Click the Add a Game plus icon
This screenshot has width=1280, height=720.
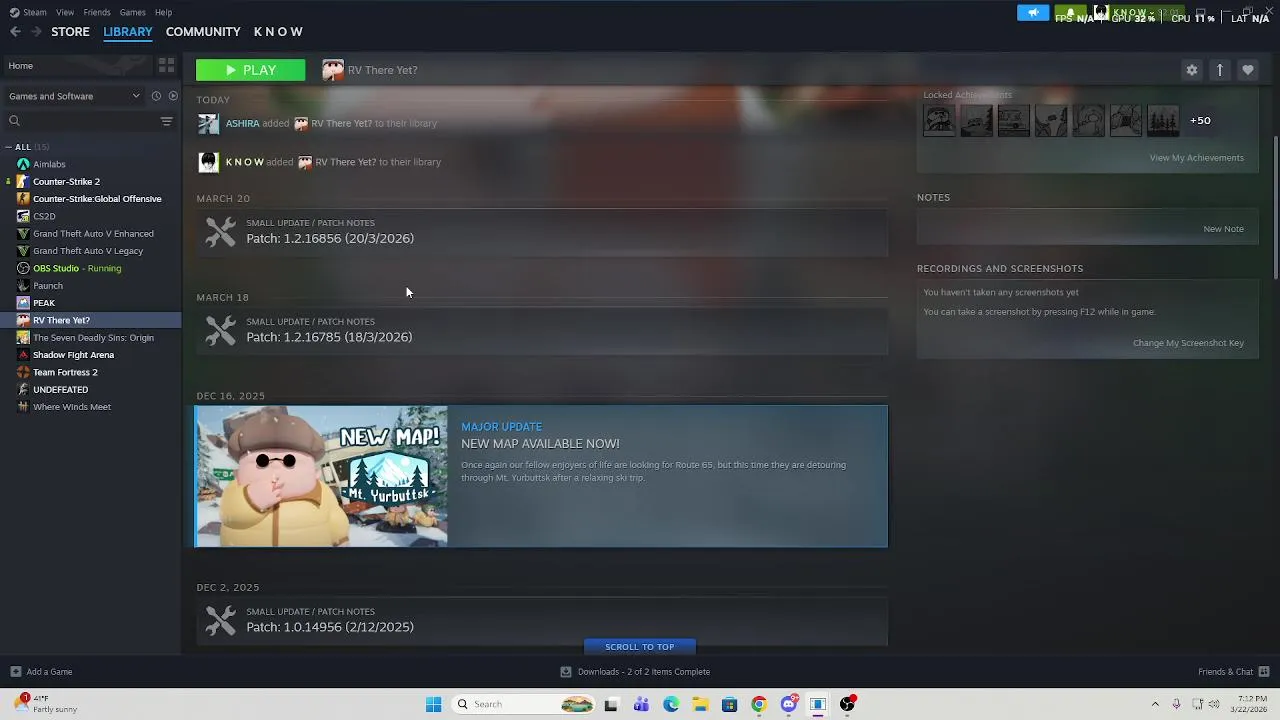[15, 672]
